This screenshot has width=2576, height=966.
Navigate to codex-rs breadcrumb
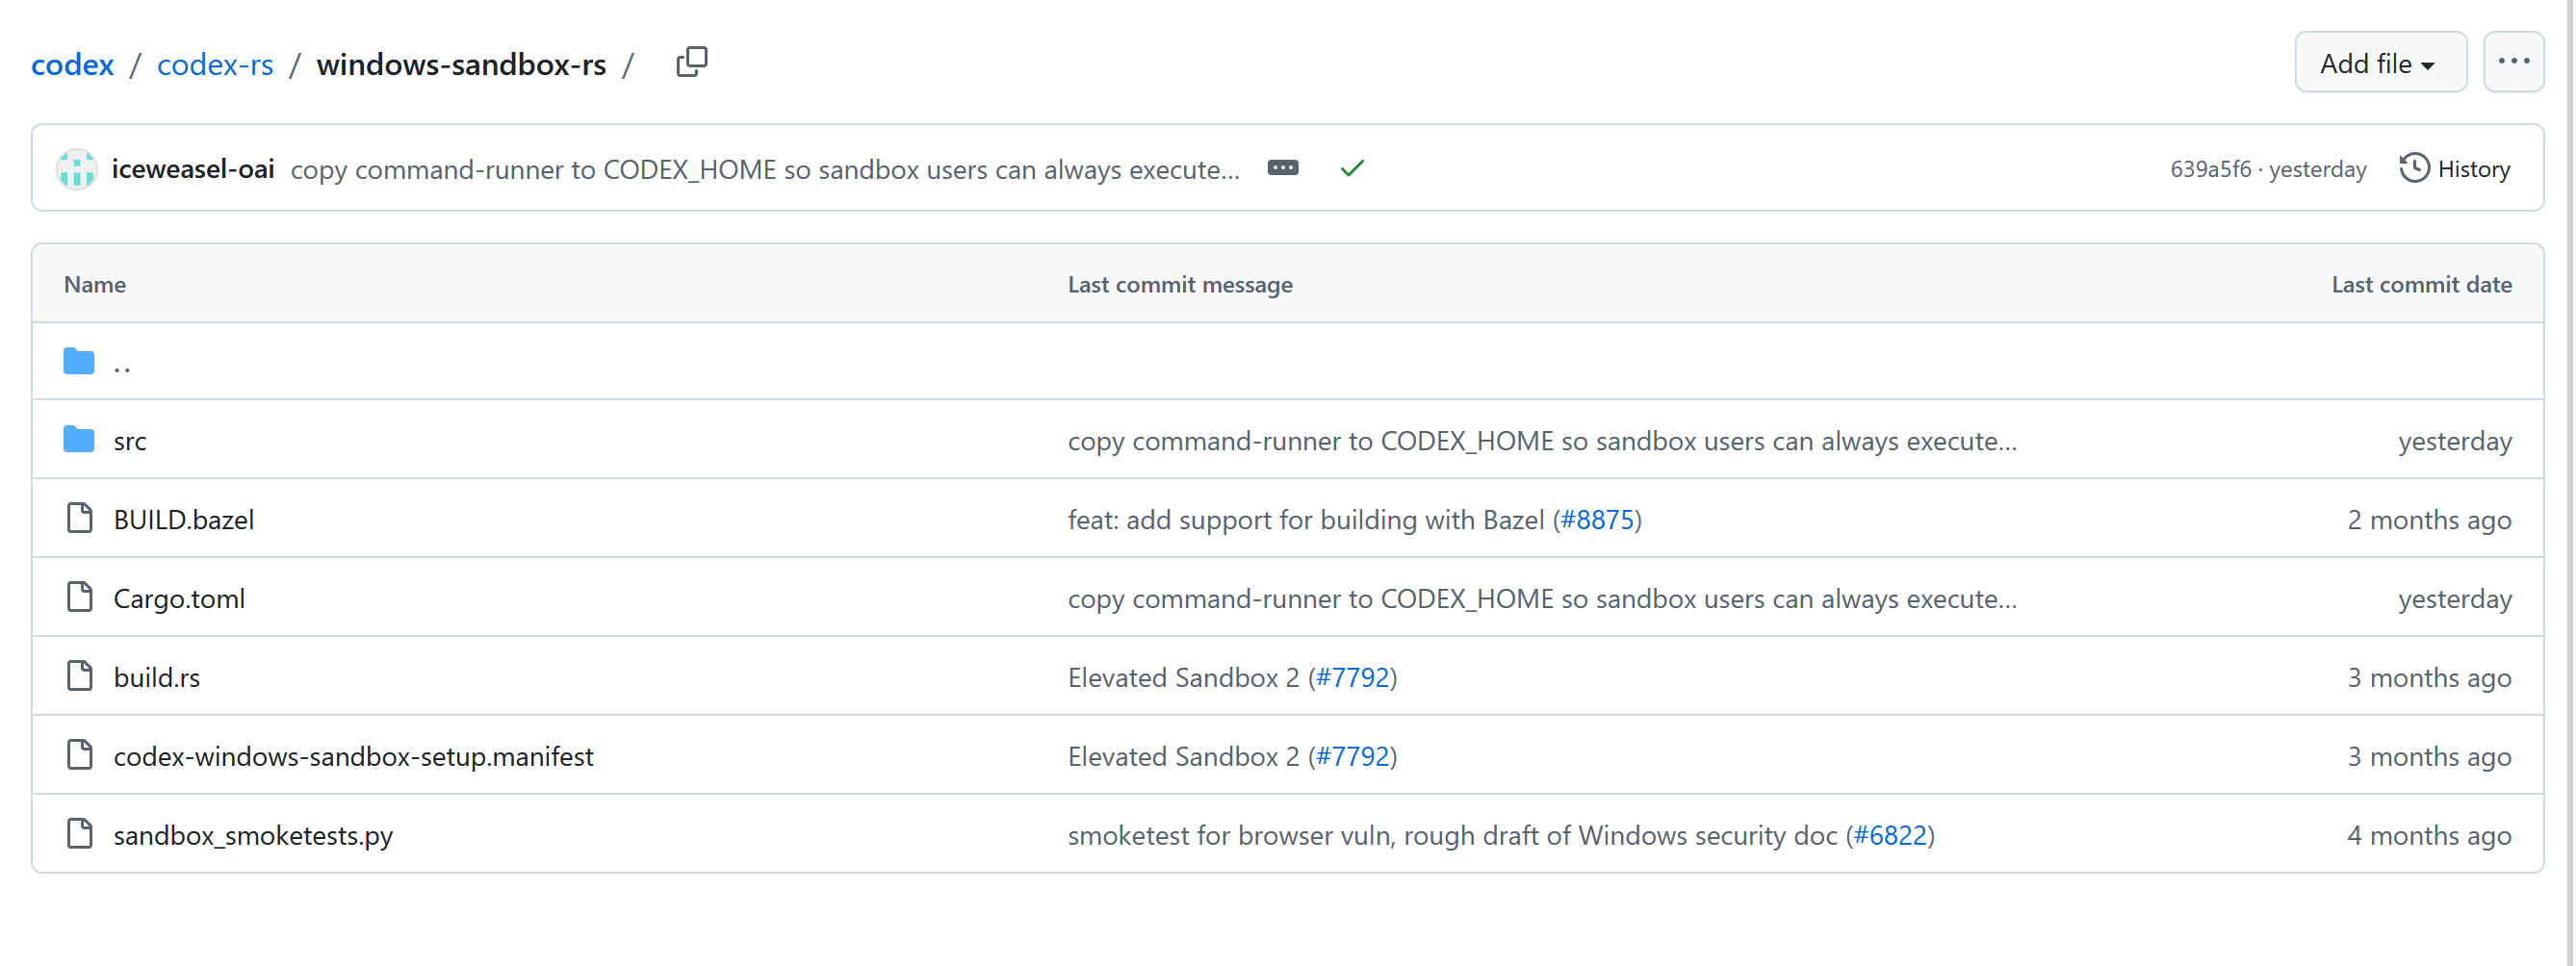click(x=215, y=65)
